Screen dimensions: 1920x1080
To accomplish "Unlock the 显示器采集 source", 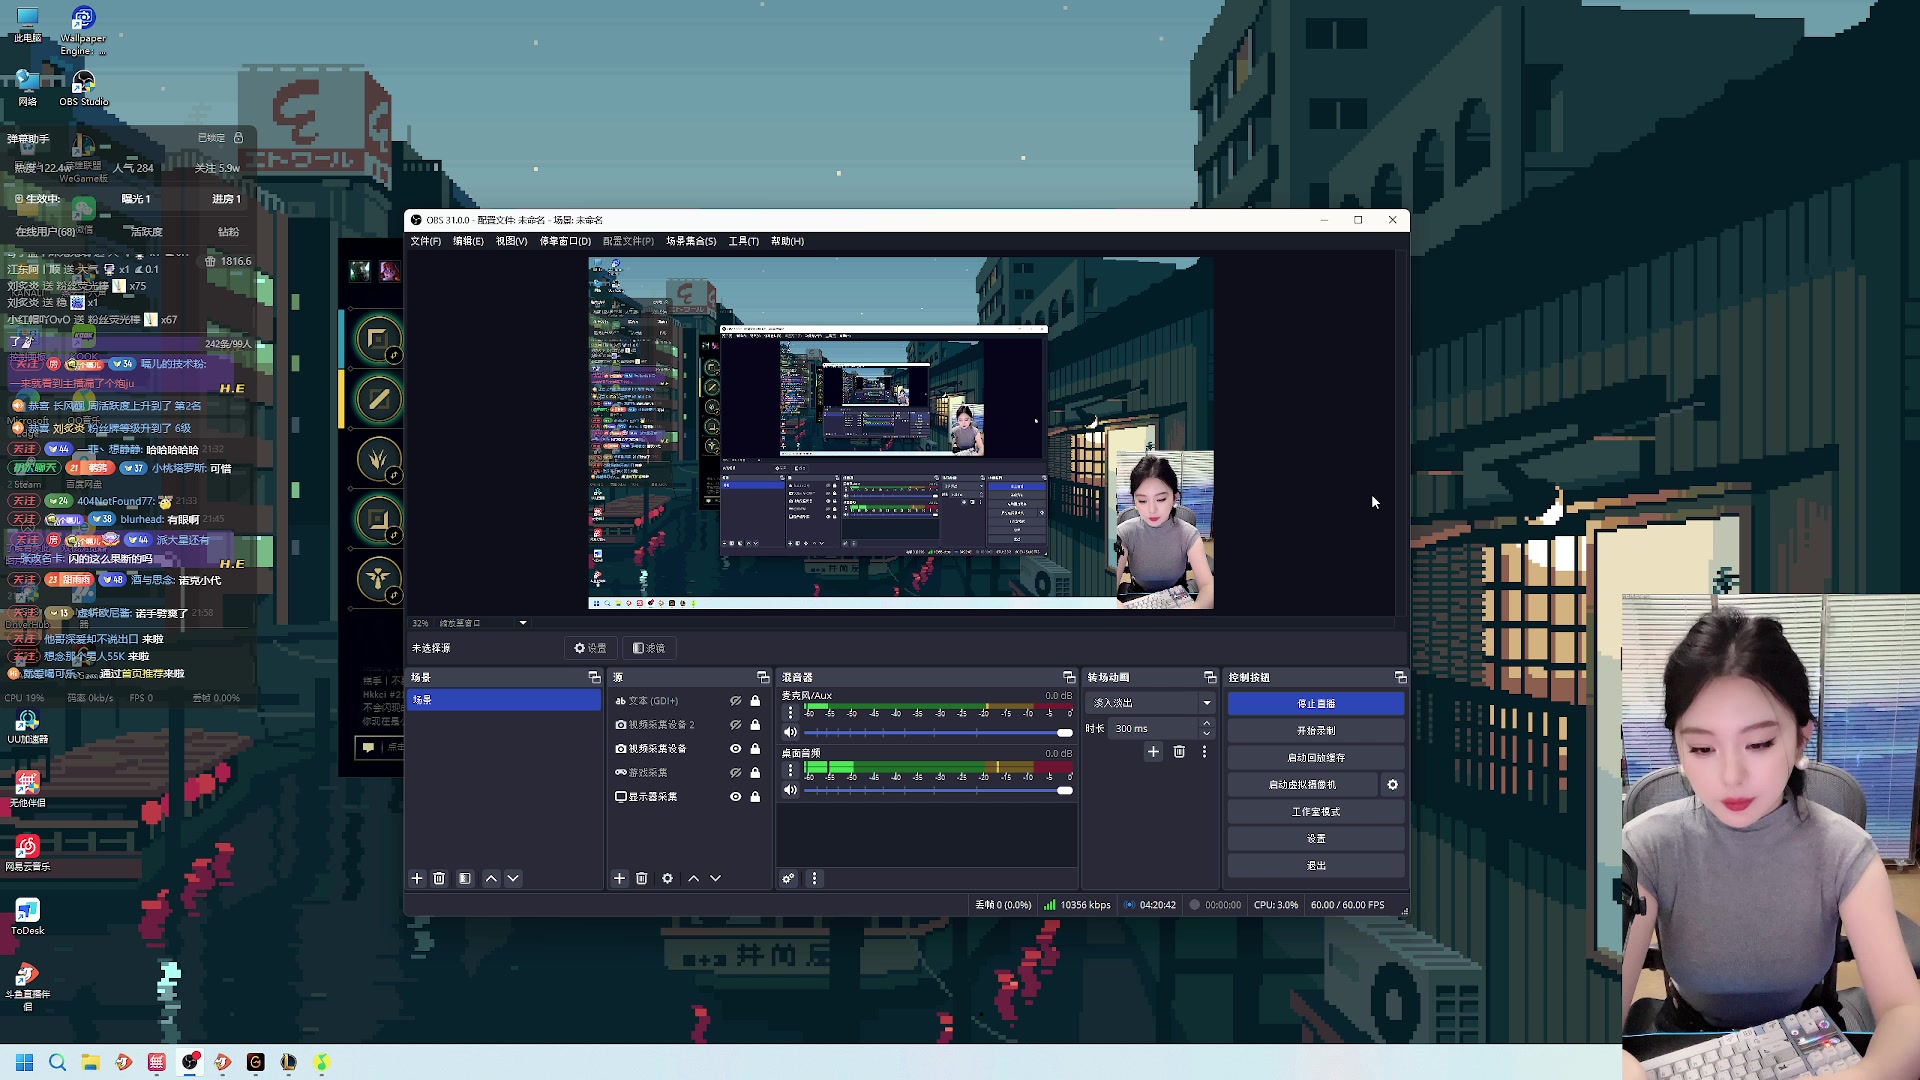I will click(756, 797).
